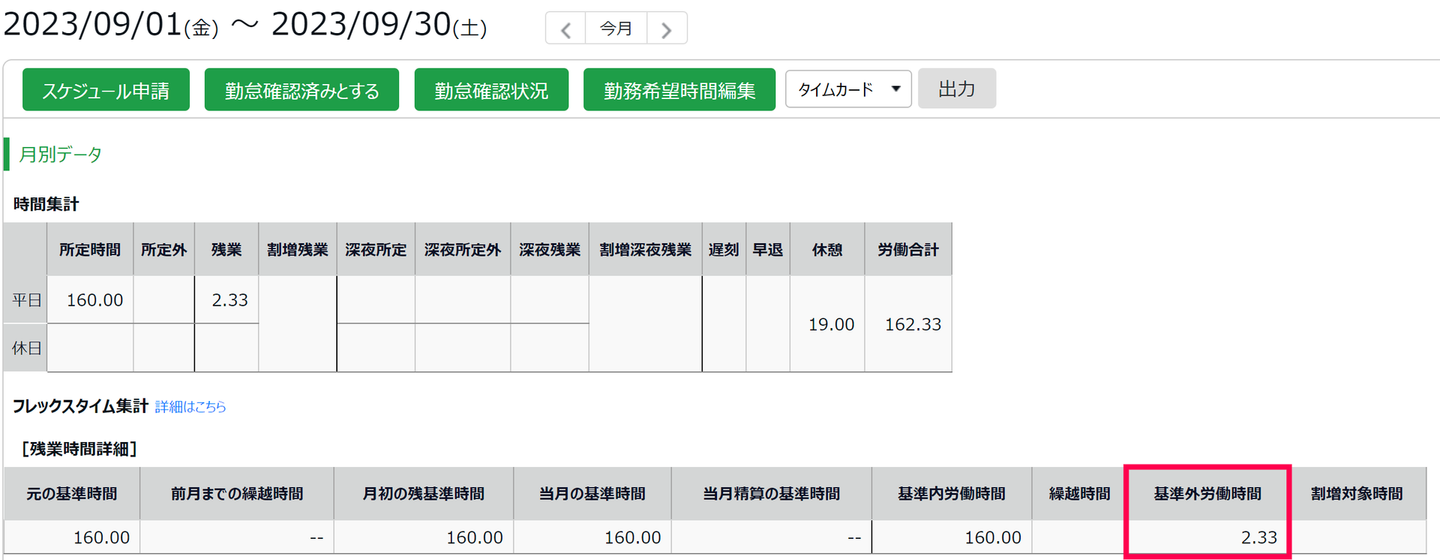This screenshot has height=560, width=1440.
Task: Open 勤務希望時間編集
Action: 679,90
